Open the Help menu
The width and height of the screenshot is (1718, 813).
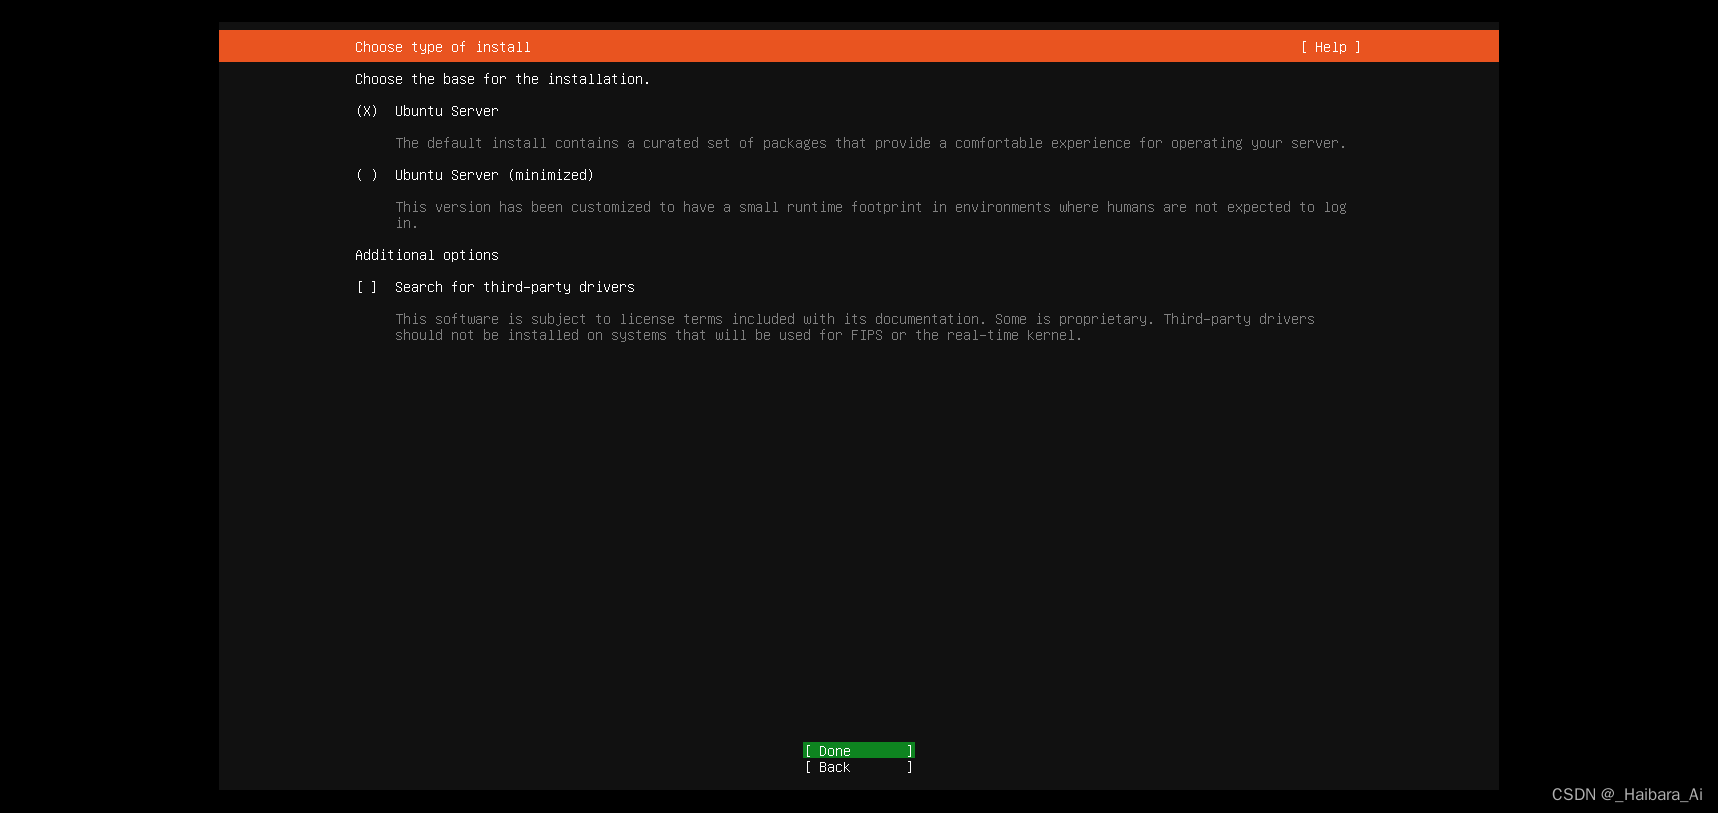(x=1330, y=47)
